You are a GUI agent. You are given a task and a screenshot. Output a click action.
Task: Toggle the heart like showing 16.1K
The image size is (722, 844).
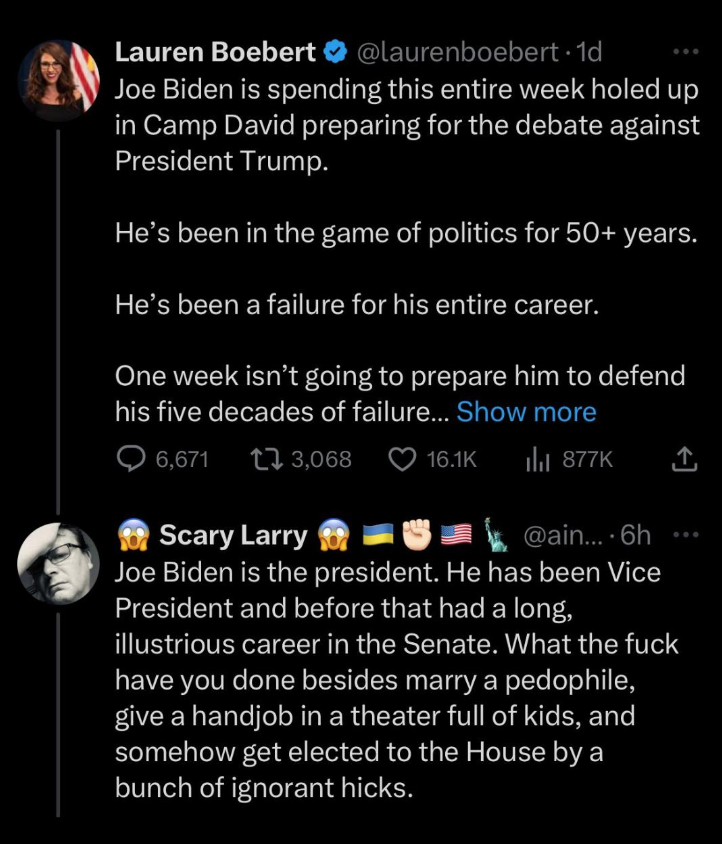pyautogui.click(x=401, y=459)
